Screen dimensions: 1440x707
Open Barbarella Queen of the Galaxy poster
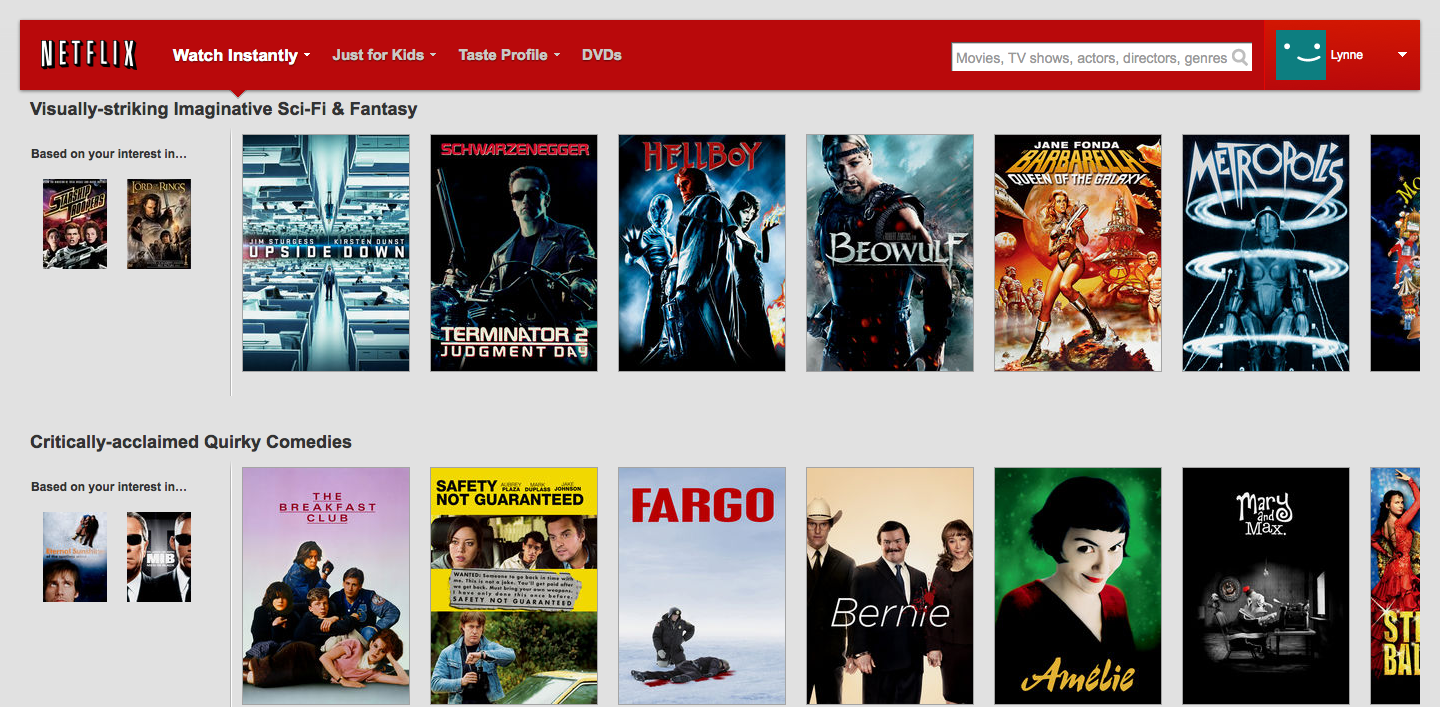(1078, 253)
